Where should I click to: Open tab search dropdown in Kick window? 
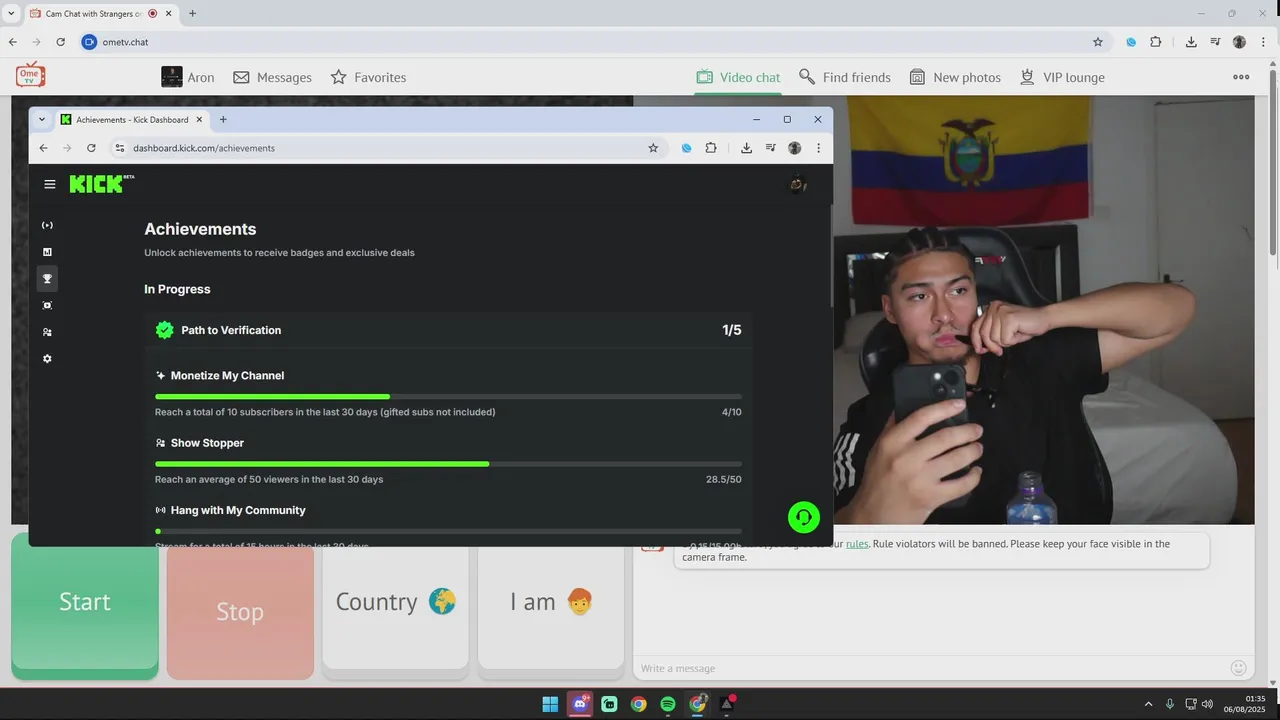point(42,119)
